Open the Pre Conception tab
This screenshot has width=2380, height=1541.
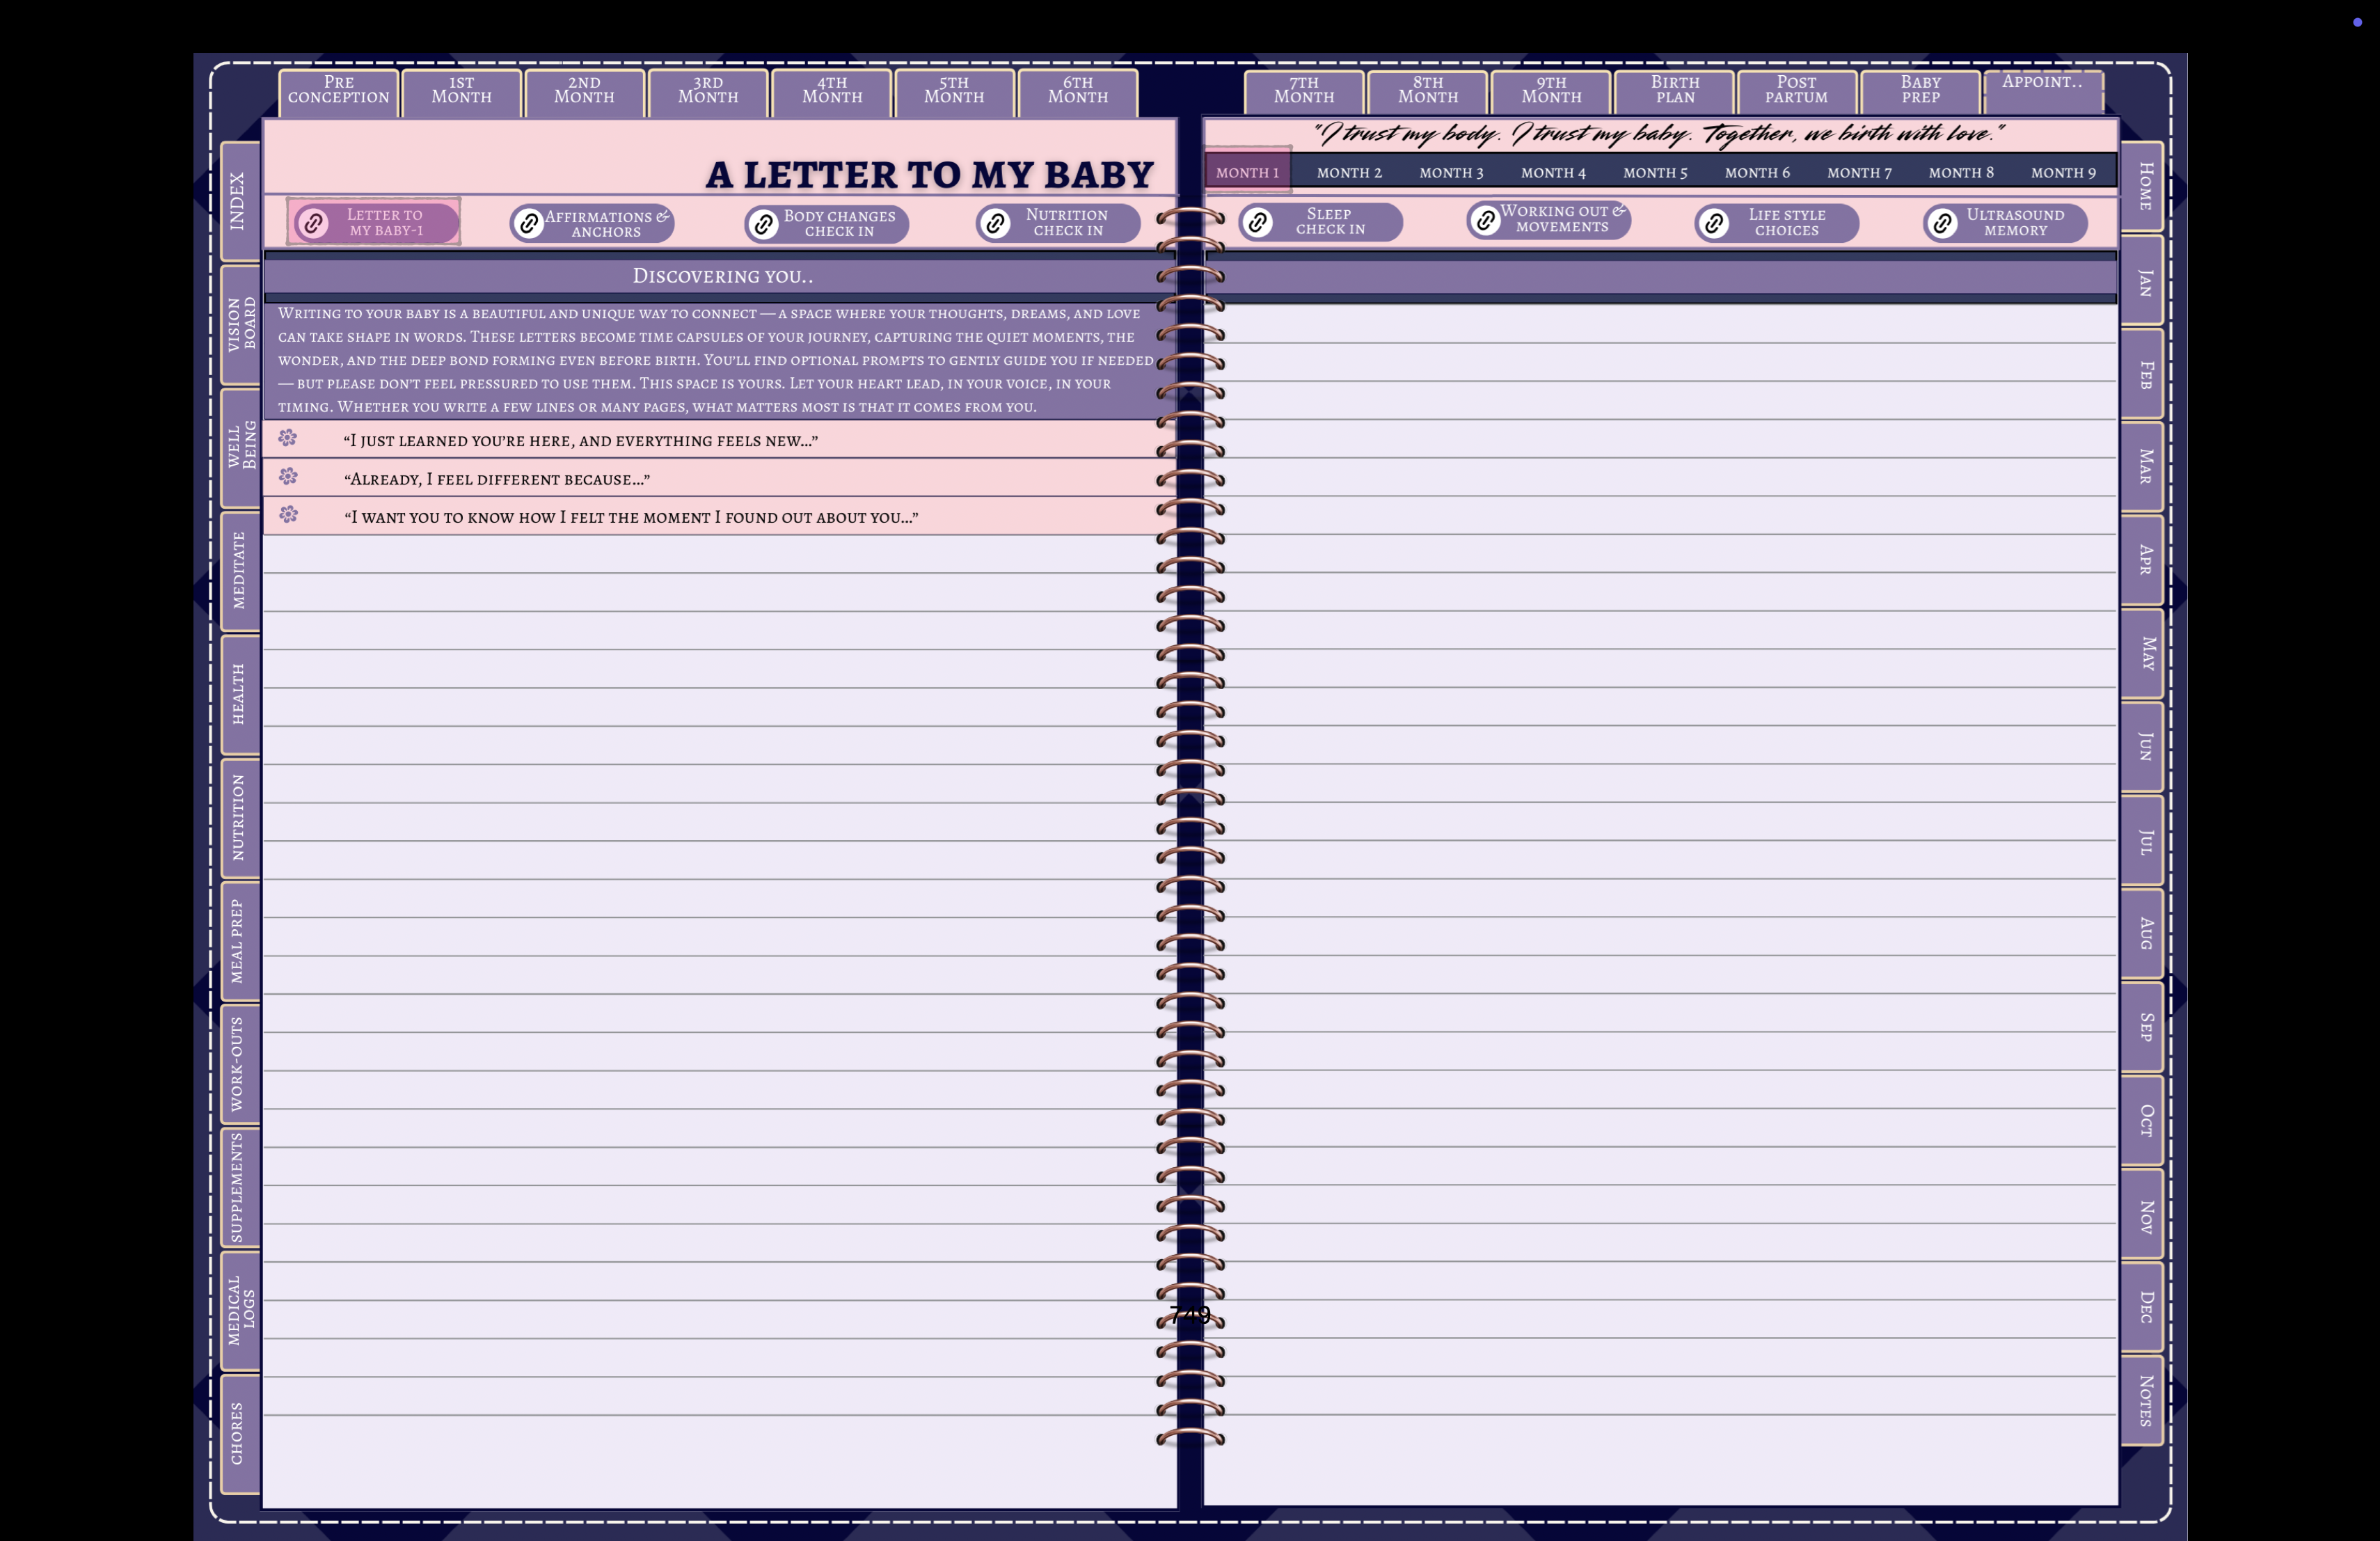click(x=338, y=91)
